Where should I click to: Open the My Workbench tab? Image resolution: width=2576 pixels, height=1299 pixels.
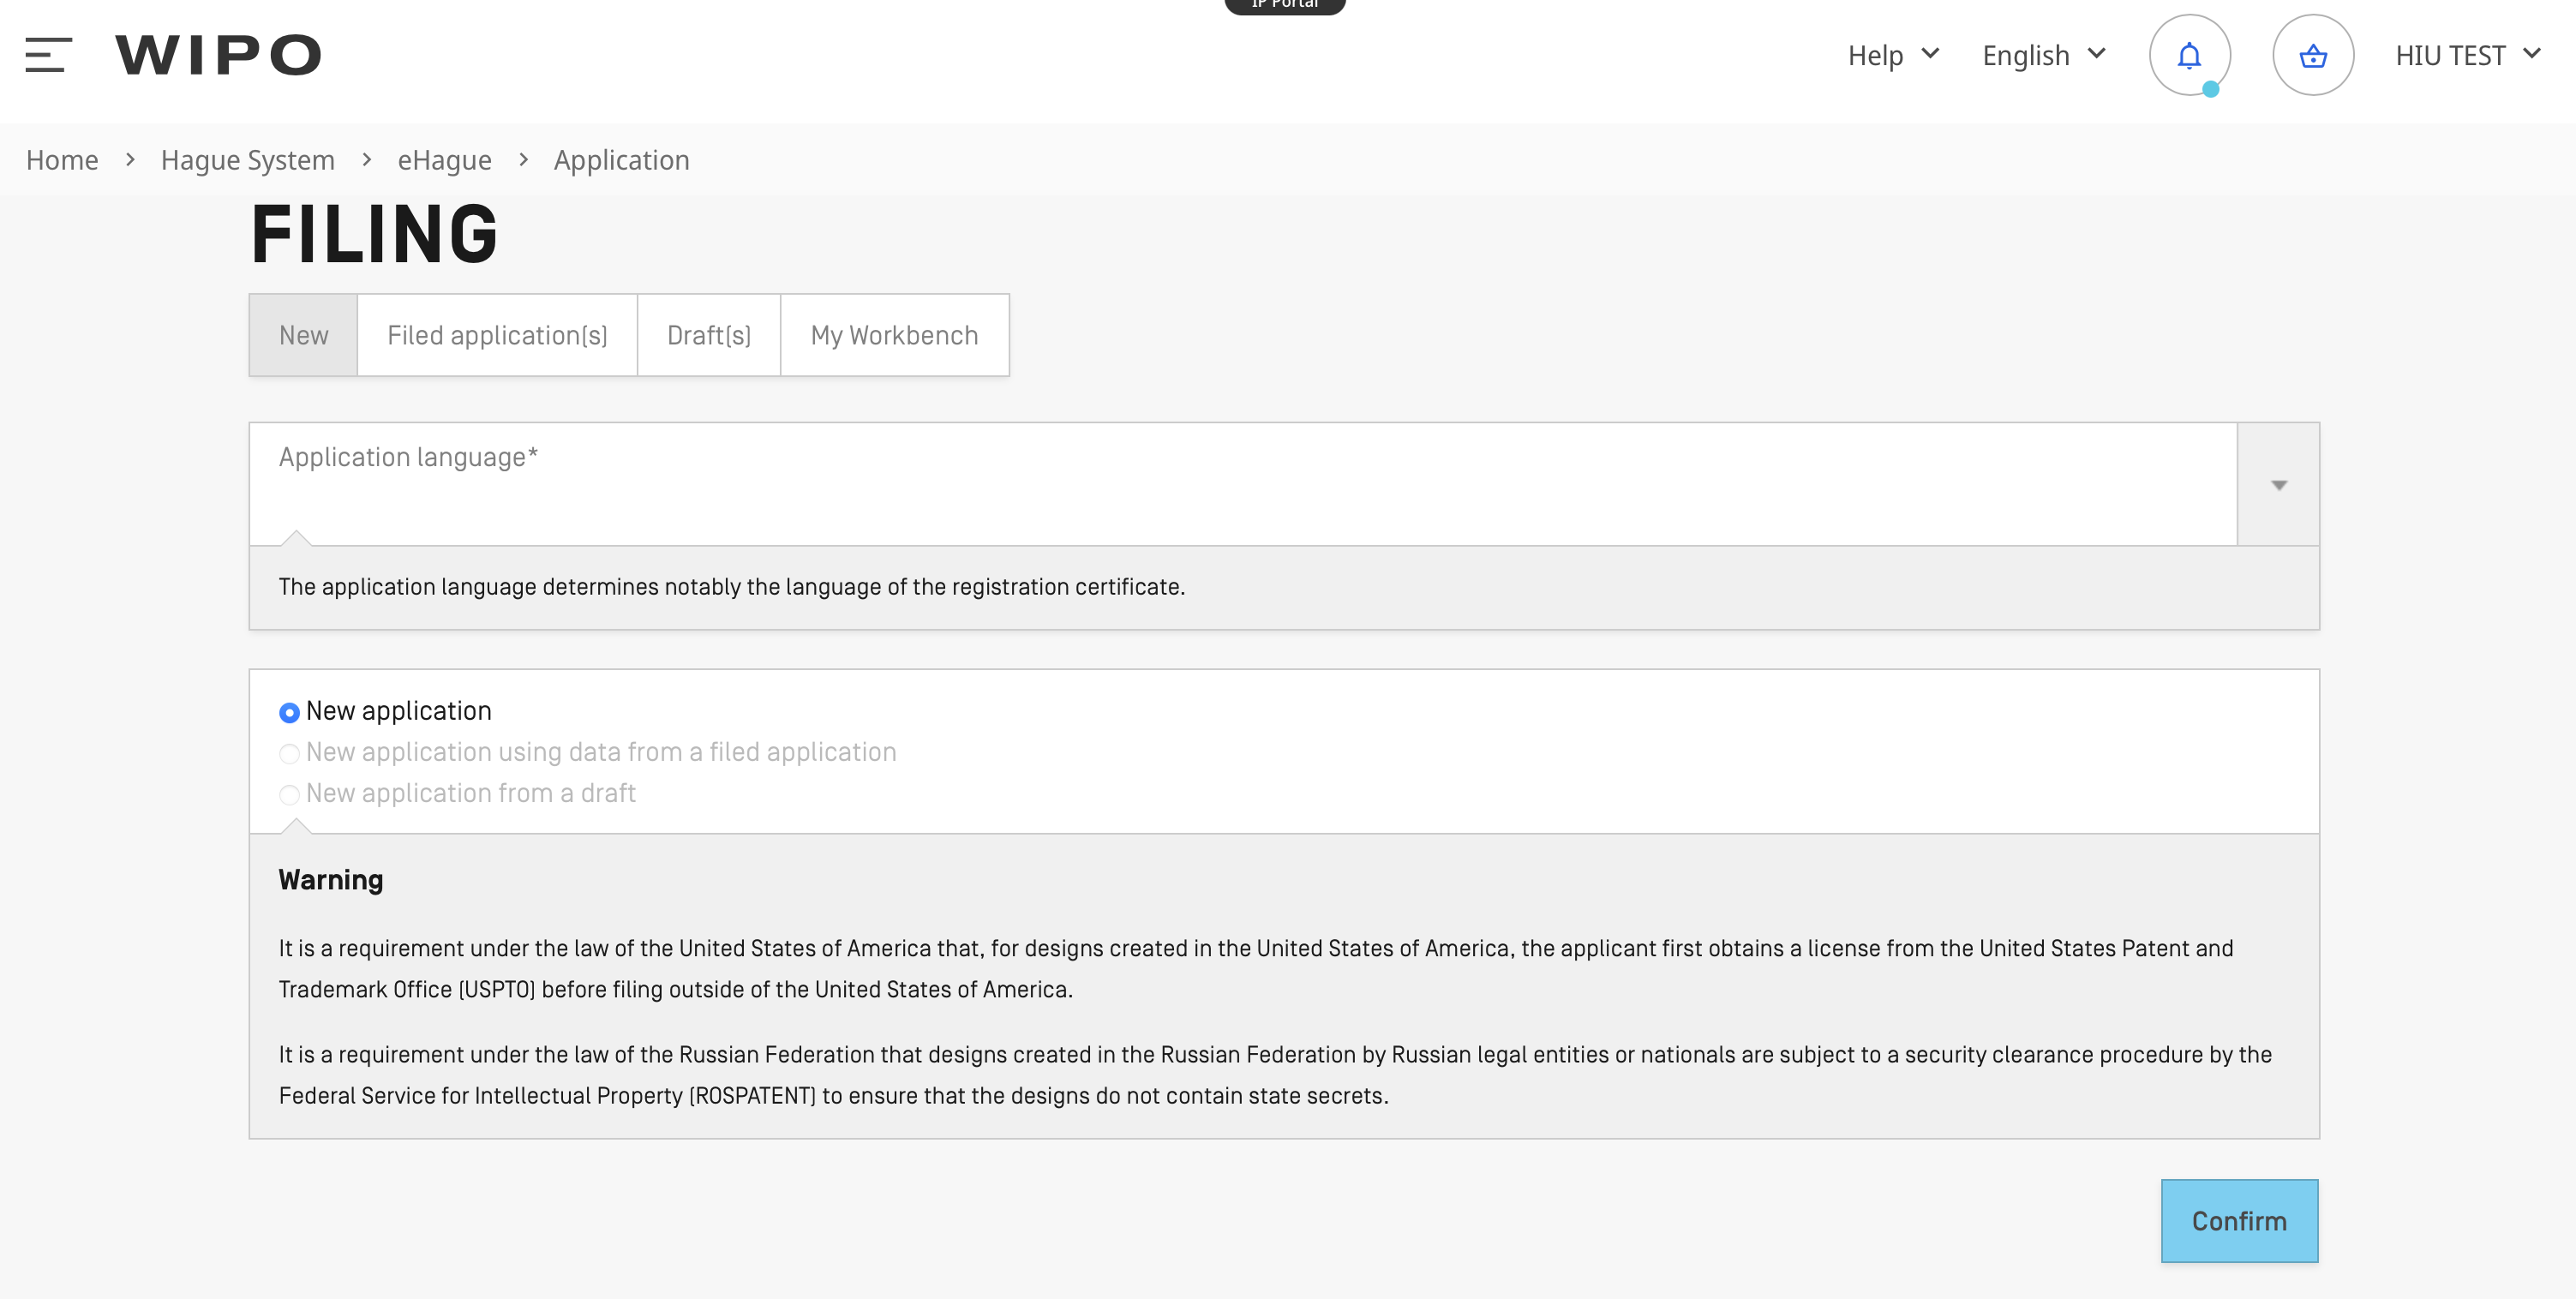tap(894, 335)
